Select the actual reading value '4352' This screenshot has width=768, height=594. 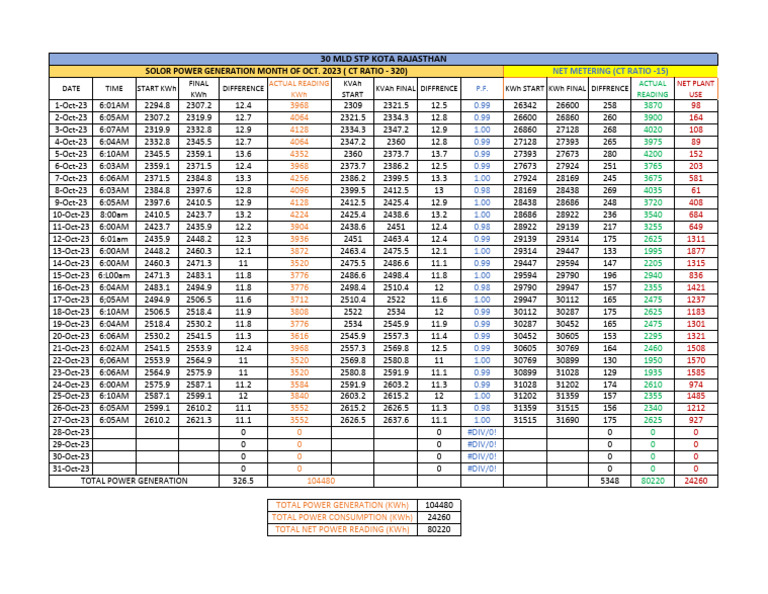tap(299, 154)
